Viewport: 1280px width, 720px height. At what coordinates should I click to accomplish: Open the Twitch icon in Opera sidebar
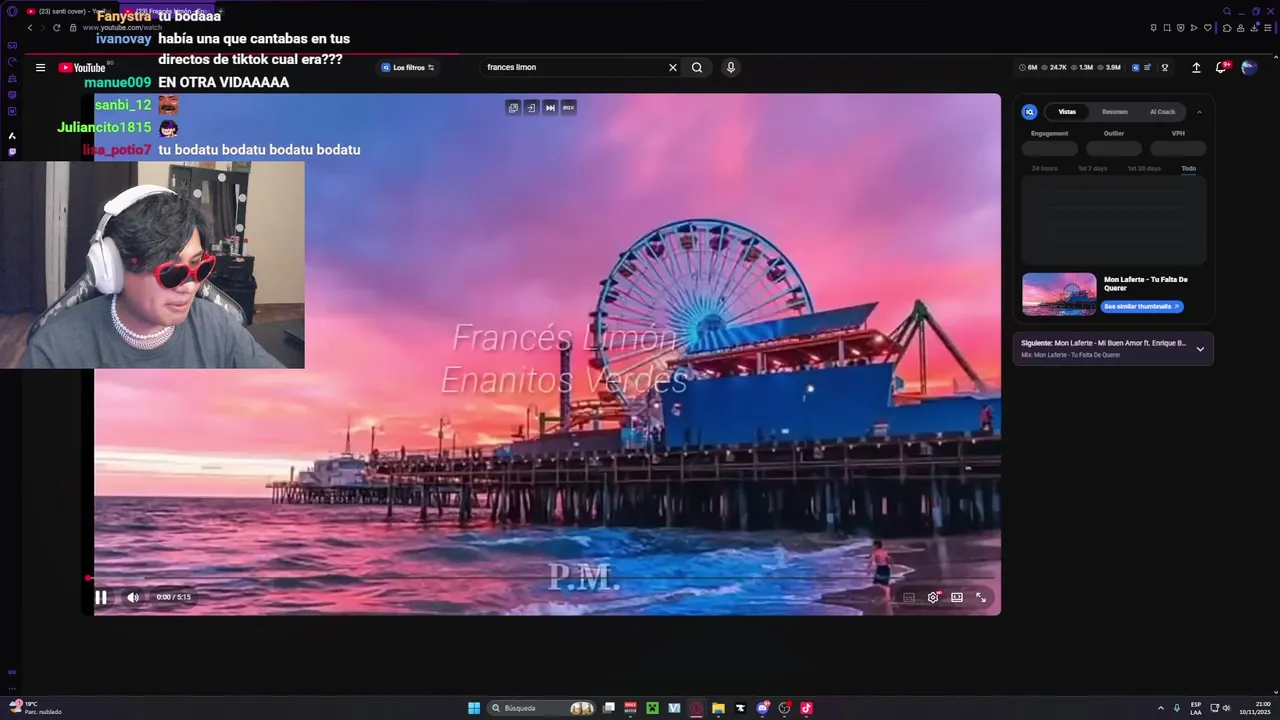[x=12, y=152]
